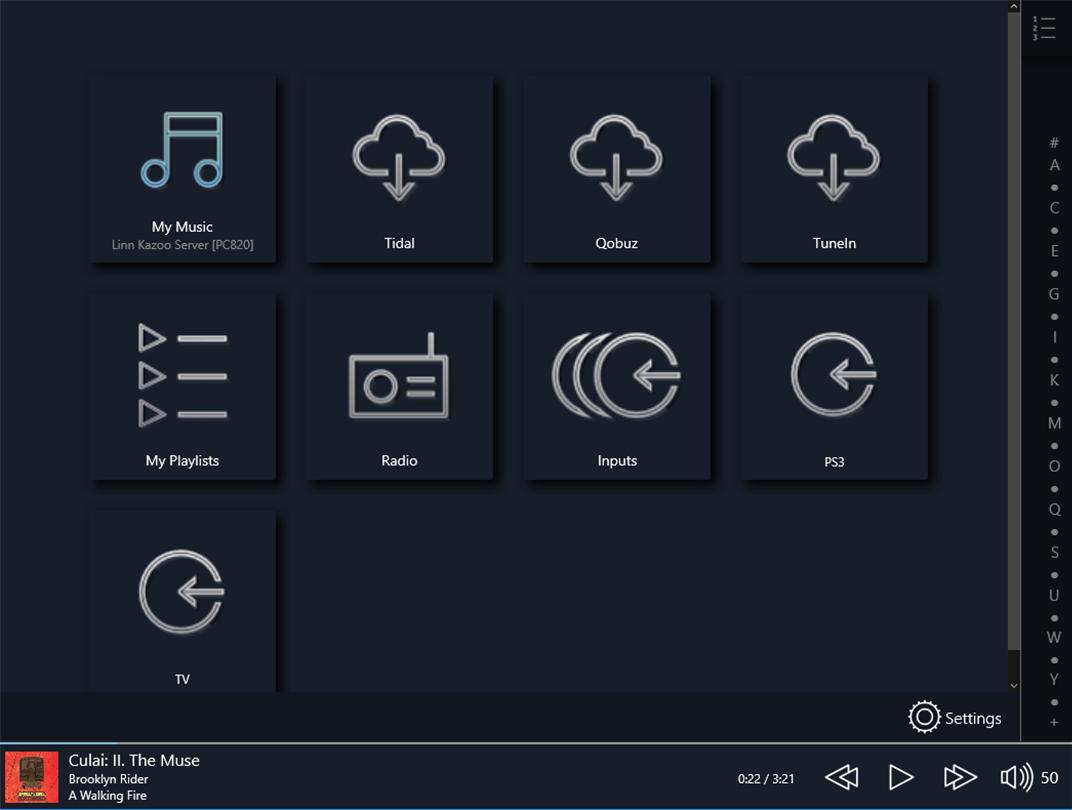Jump to letter O in the index
The width and height of the screenshot is (1072, 810).
tap(1054, 466)
